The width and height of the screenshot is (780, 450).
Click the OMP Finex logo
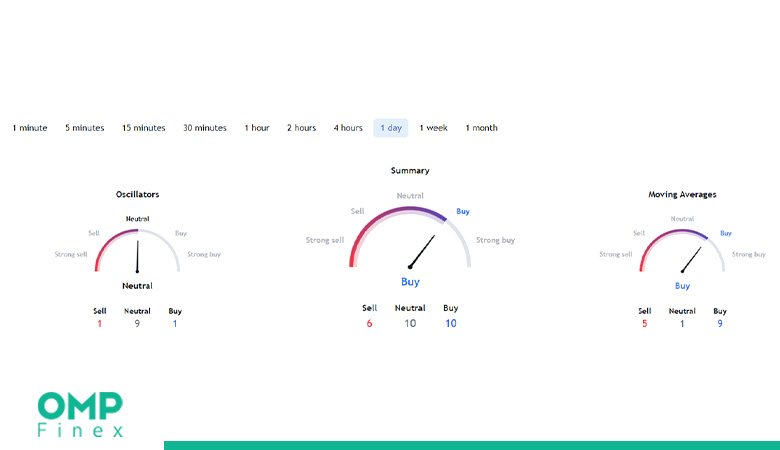[x=80, y=414]
